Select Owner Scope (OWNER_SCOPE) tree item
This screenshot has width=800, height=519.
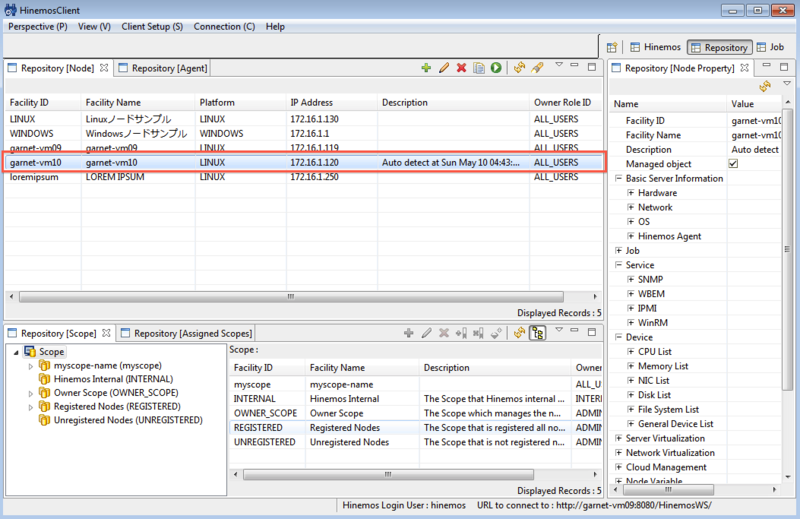click(116, 393)
